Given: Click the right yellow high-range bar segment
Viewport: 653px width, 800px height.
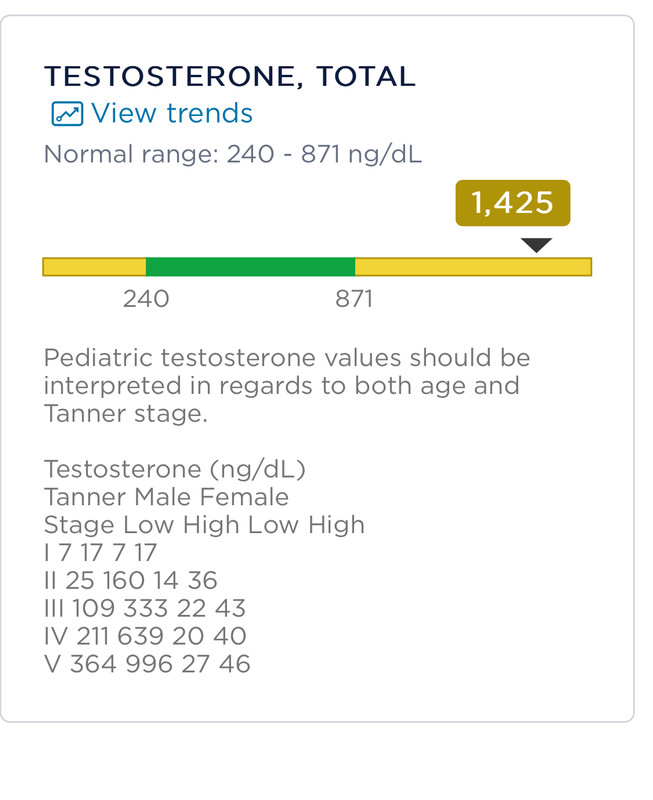Looking at the screenshot, I should pyautogui.click(x=472, y=266).
